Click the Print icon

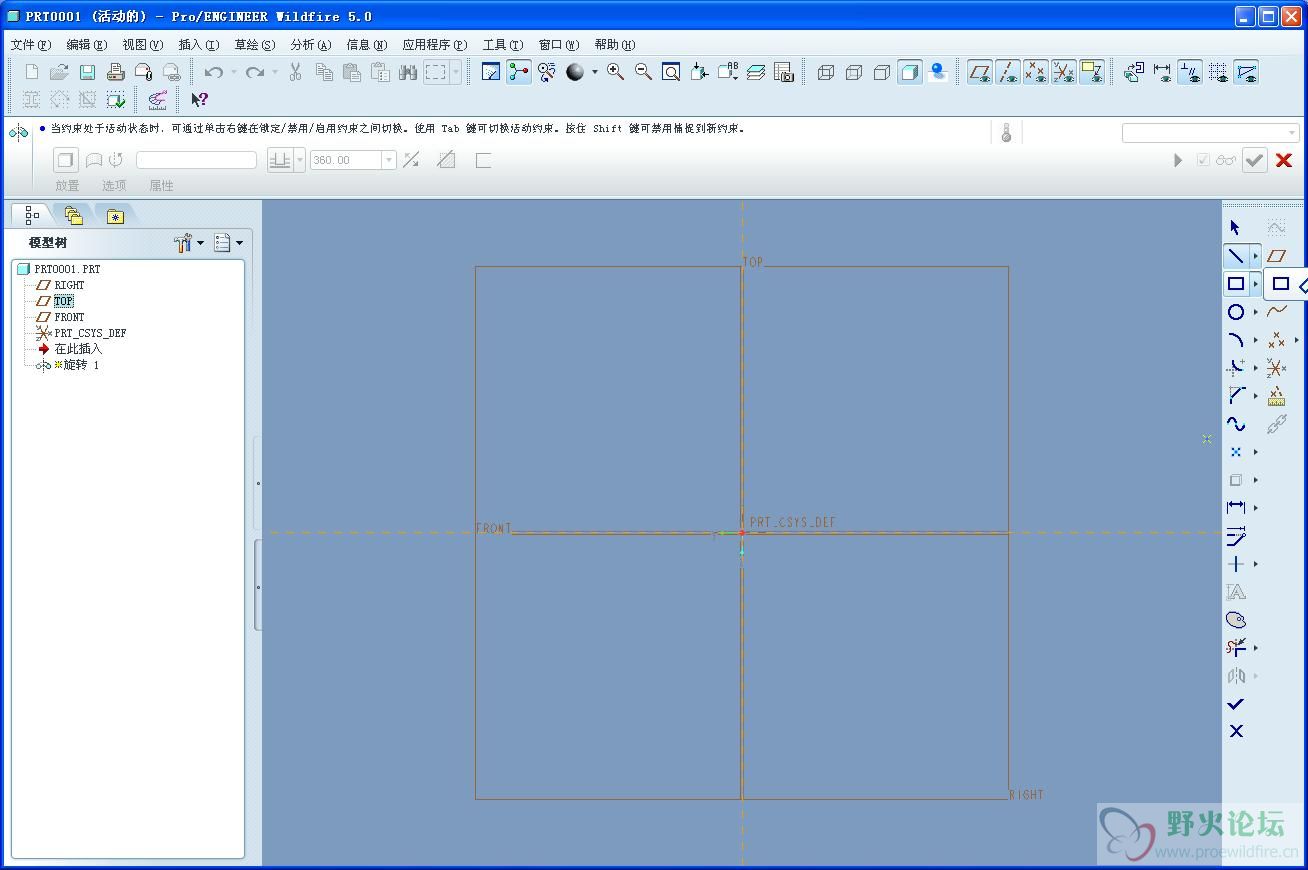(x=115, y=72)
